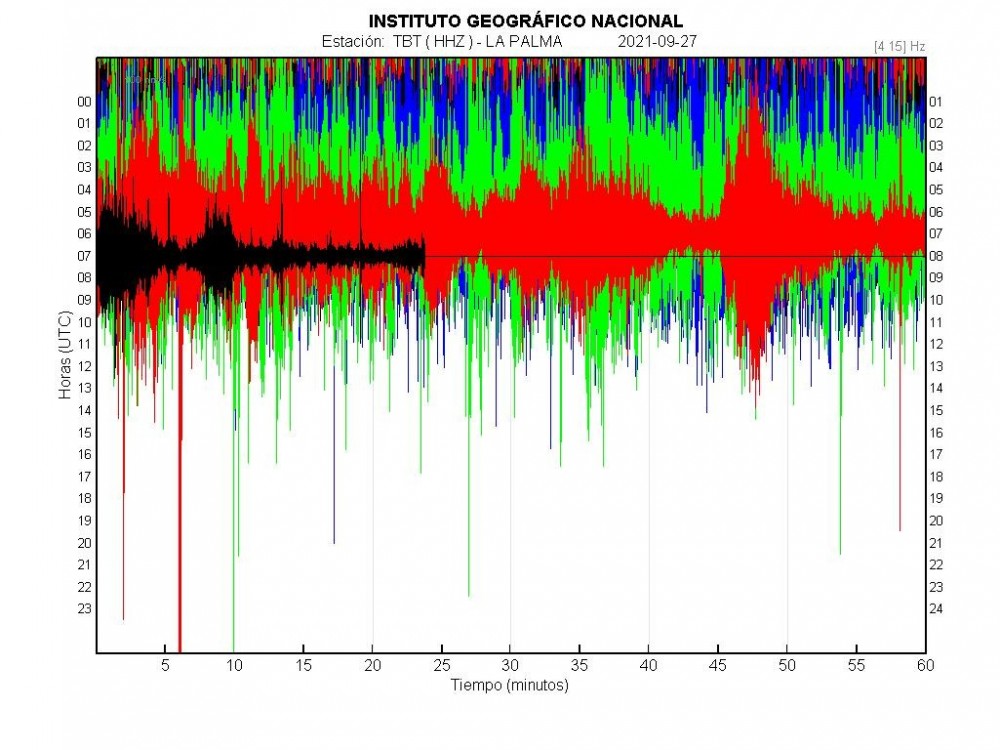
Task: Click the station name TBT ( HHZ ) - LA PALMA
Action: tap(478, 41)
